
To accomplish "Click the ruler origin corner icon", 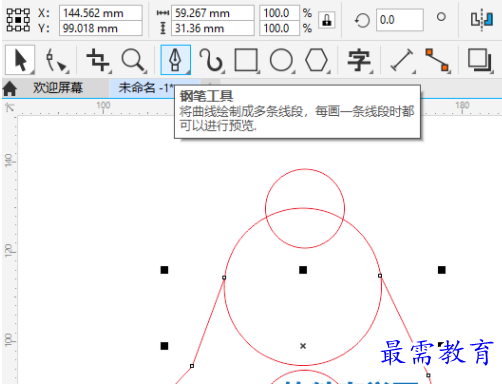I will (x=10, y=107).
